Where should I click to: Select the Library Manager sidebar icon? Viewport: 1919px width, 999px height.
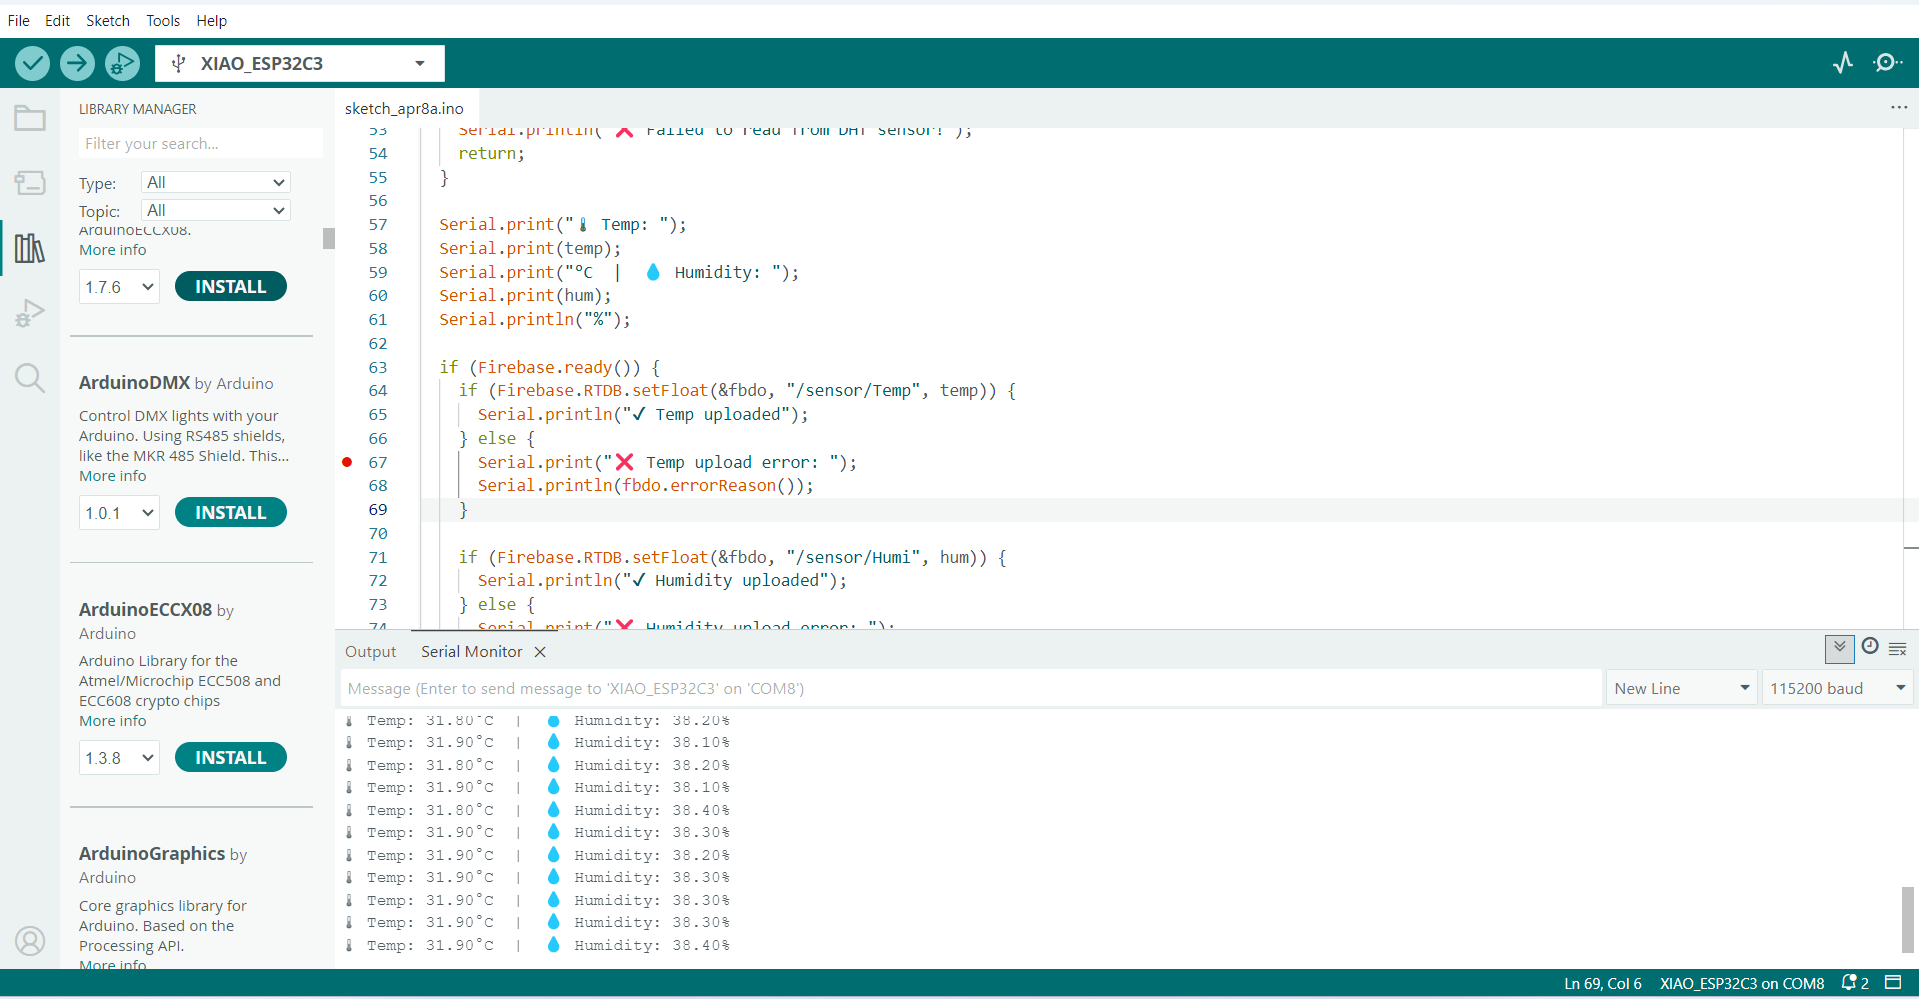click(30, 248)
